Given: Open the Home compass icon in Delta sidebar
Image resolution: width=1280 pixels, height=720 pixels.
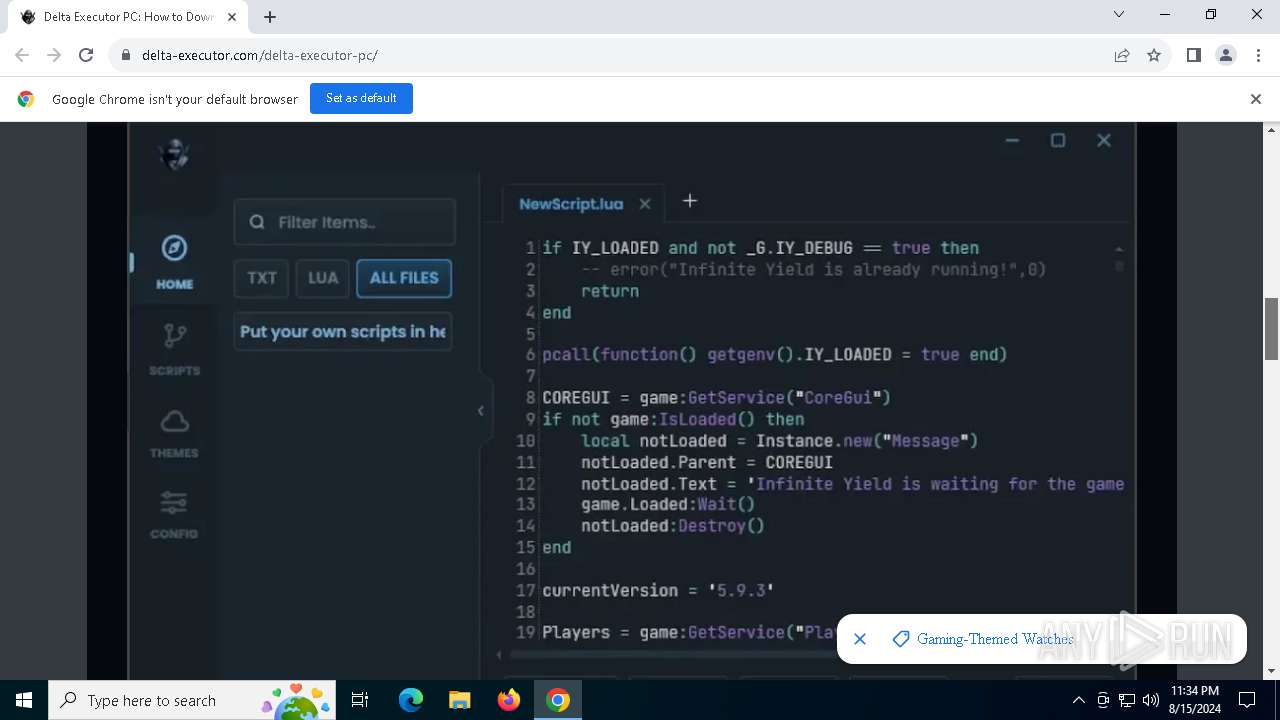Looking at the screenshot, I should coord(174,249).
